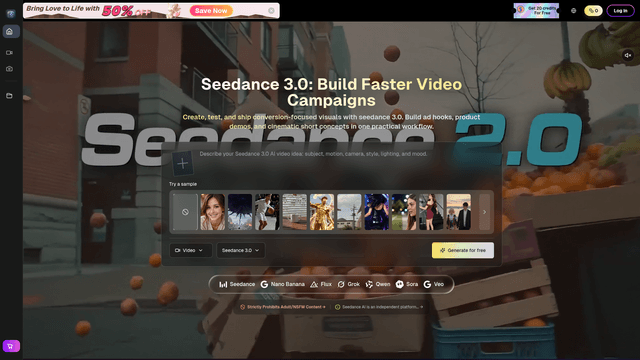Select Grok in the model bar

[x=349, y=284]
